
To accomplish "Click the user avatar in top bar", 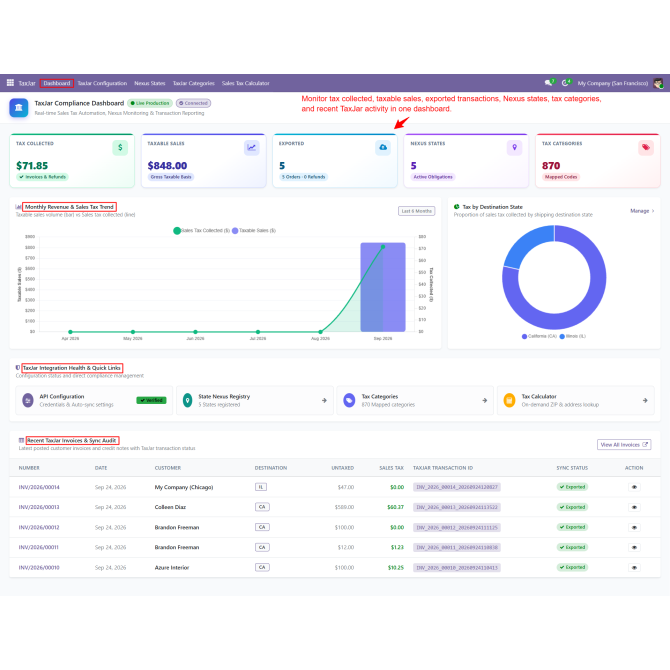I will point(658,83).
